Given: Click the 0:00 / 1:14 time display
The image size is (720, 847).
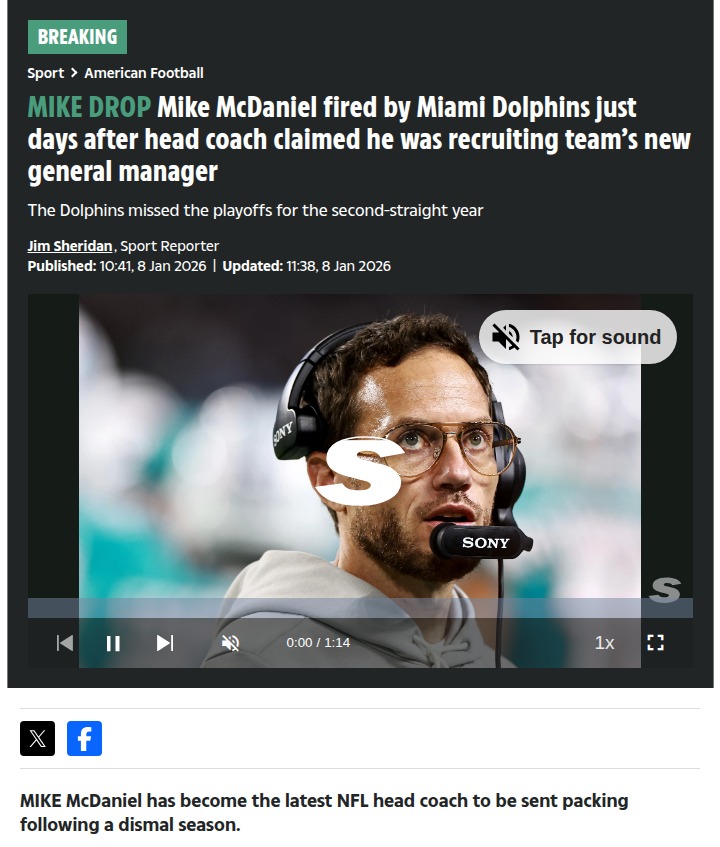Looking at the screenshot, I should click(318, 643).
